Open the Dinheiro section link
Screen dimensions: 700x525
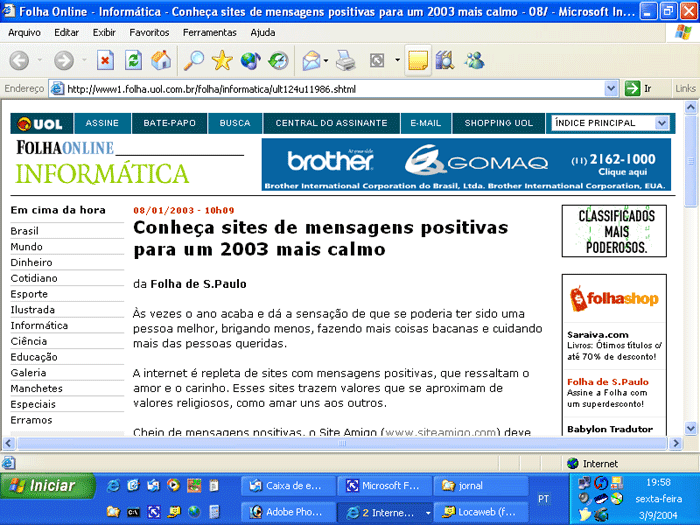(31, 262)
